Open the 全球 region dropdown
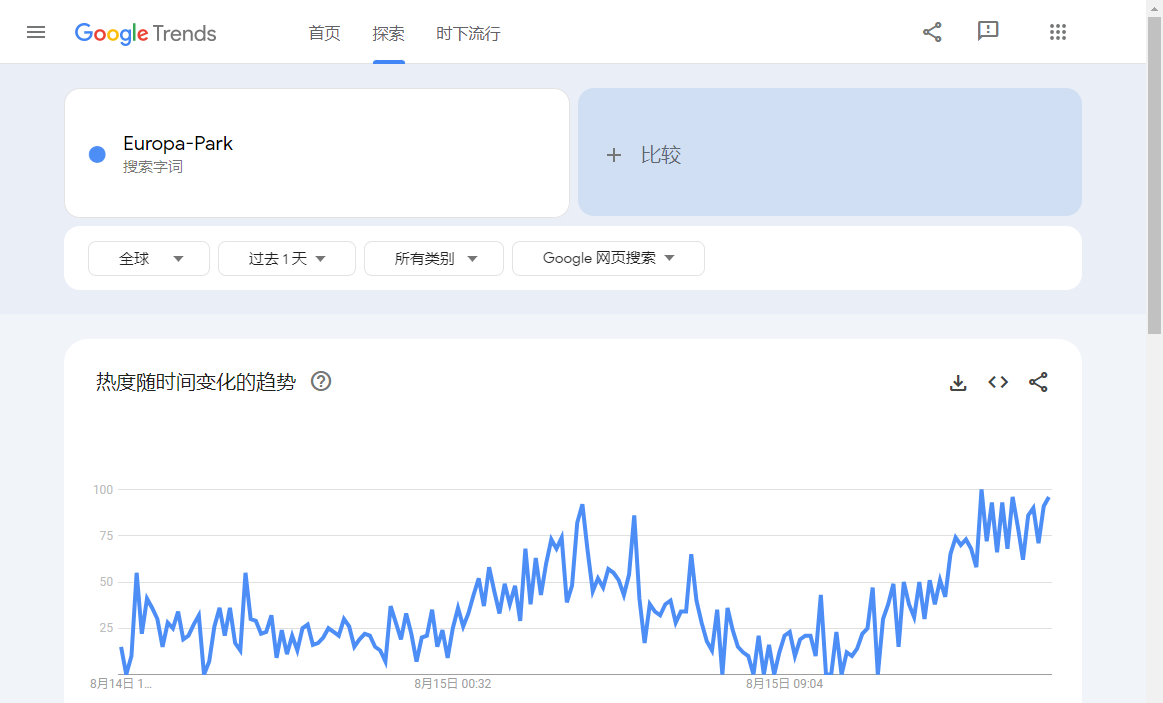This screenshot has width=1163, height=703. point(149,258)
